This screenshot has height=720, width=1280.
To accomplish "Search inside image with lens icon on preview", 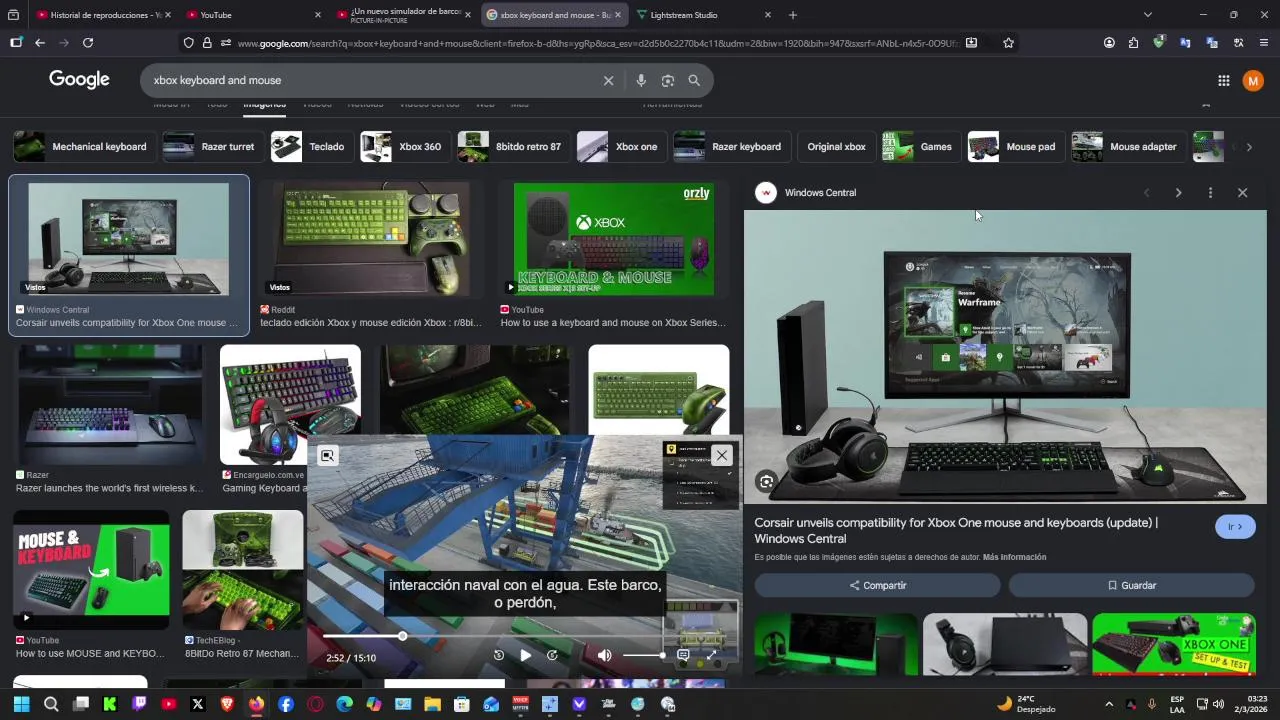I will [x=766, y=482].
